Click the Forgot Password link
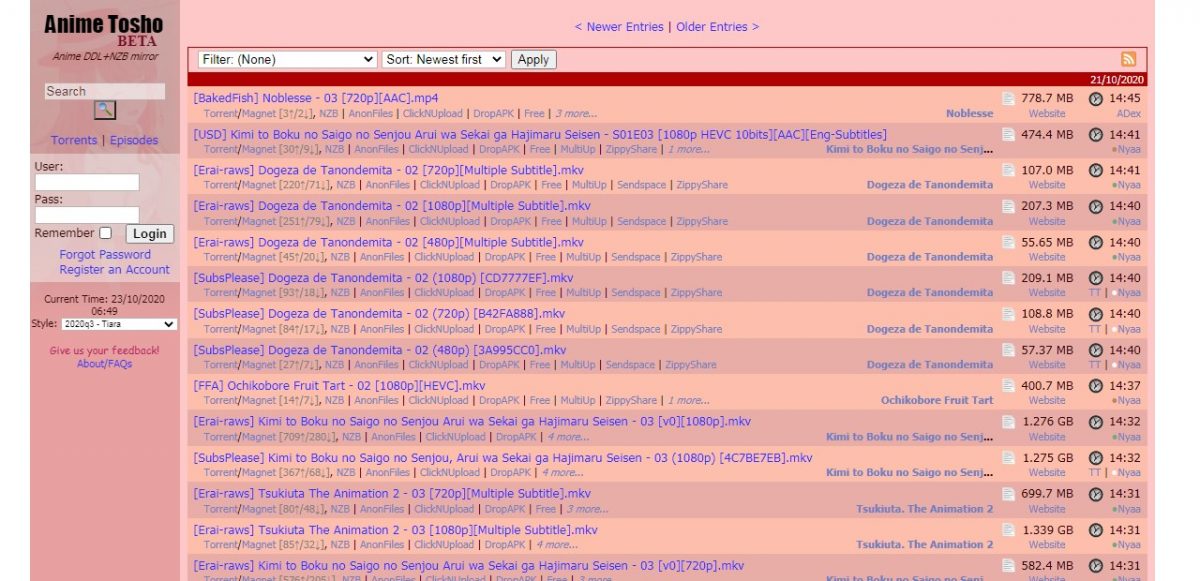 coord(105,255)
